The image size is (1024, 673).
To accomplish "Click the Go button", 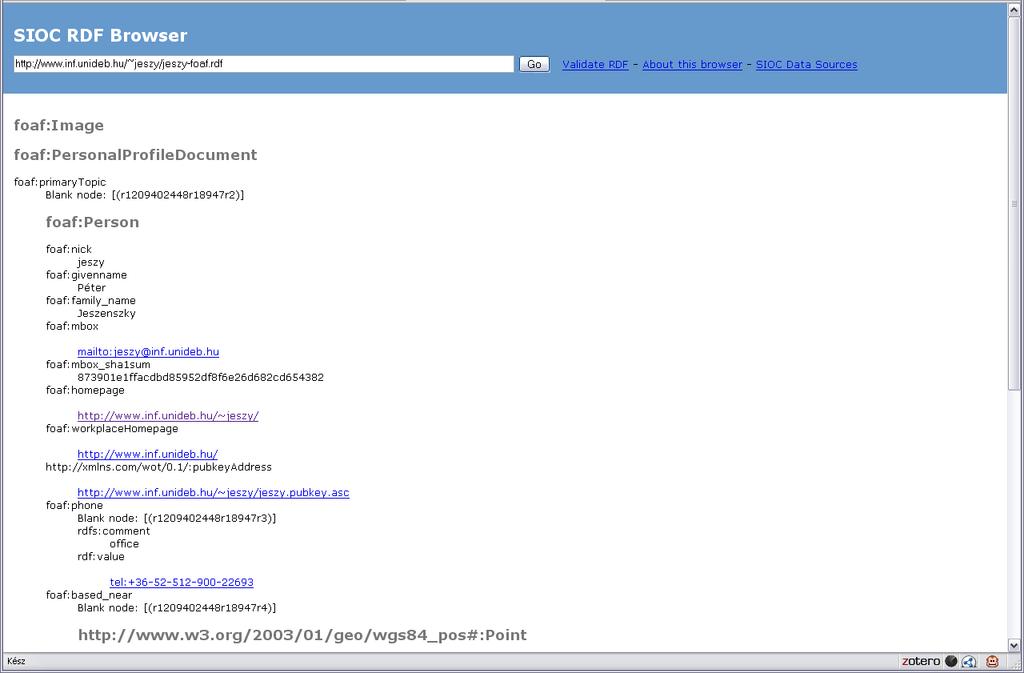I will pyautogui.click(x=534, y=64).
